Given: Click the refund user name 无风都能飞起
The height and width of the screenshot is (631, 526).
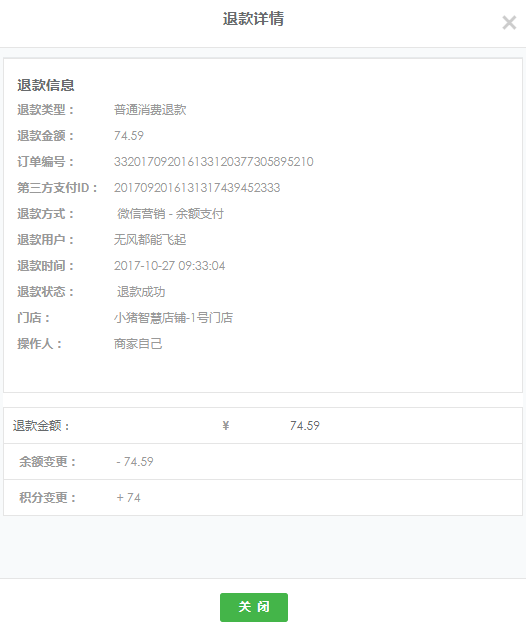Looking at the screenshot, I should click(x=150, y=240).
